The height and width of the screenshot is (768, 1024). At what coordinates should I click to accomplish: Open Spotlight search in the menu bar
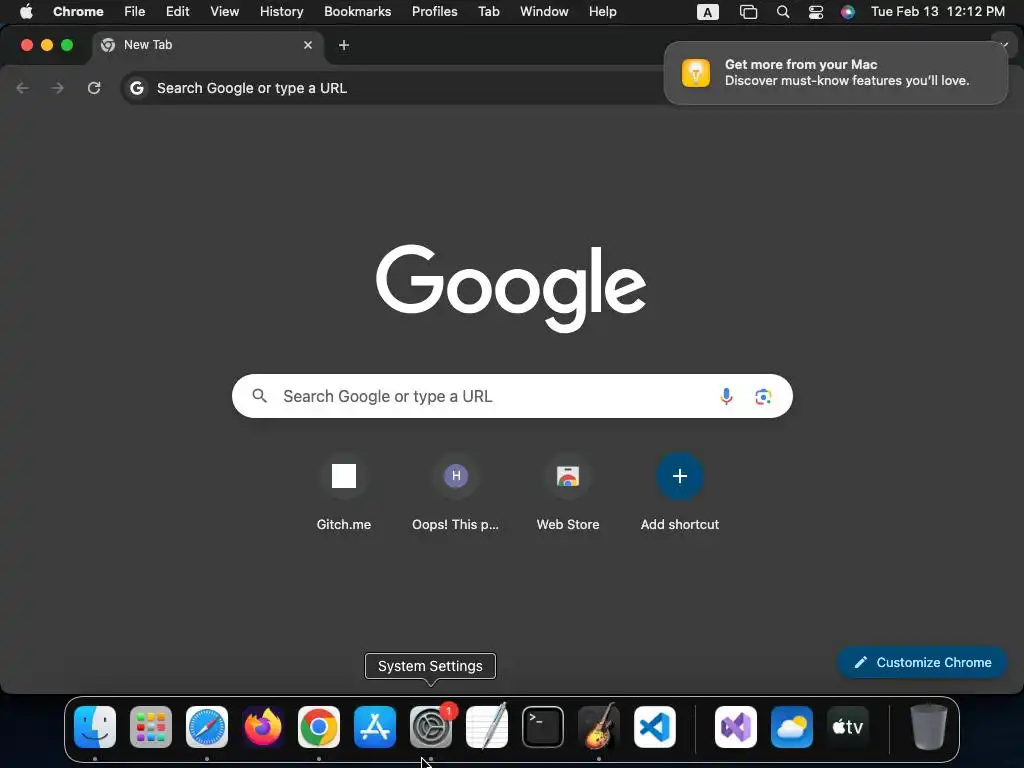click(782, 12)
